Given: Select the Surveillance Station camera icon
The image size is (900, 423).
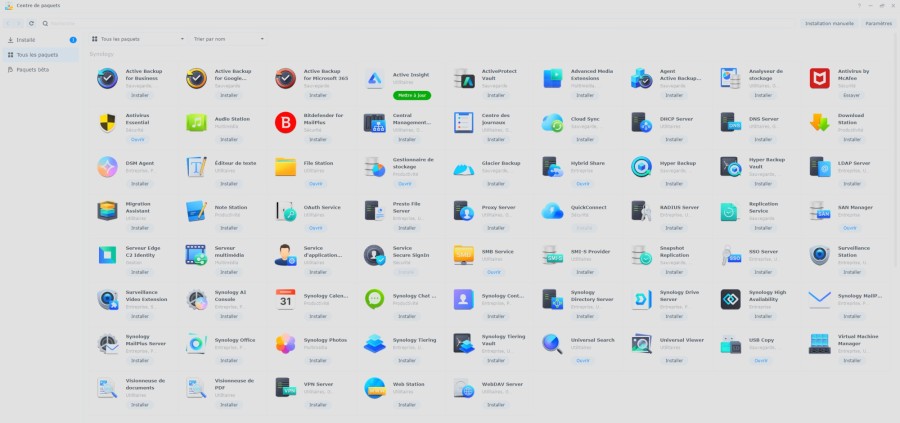Looking at the screenshot, I should 820,255.
